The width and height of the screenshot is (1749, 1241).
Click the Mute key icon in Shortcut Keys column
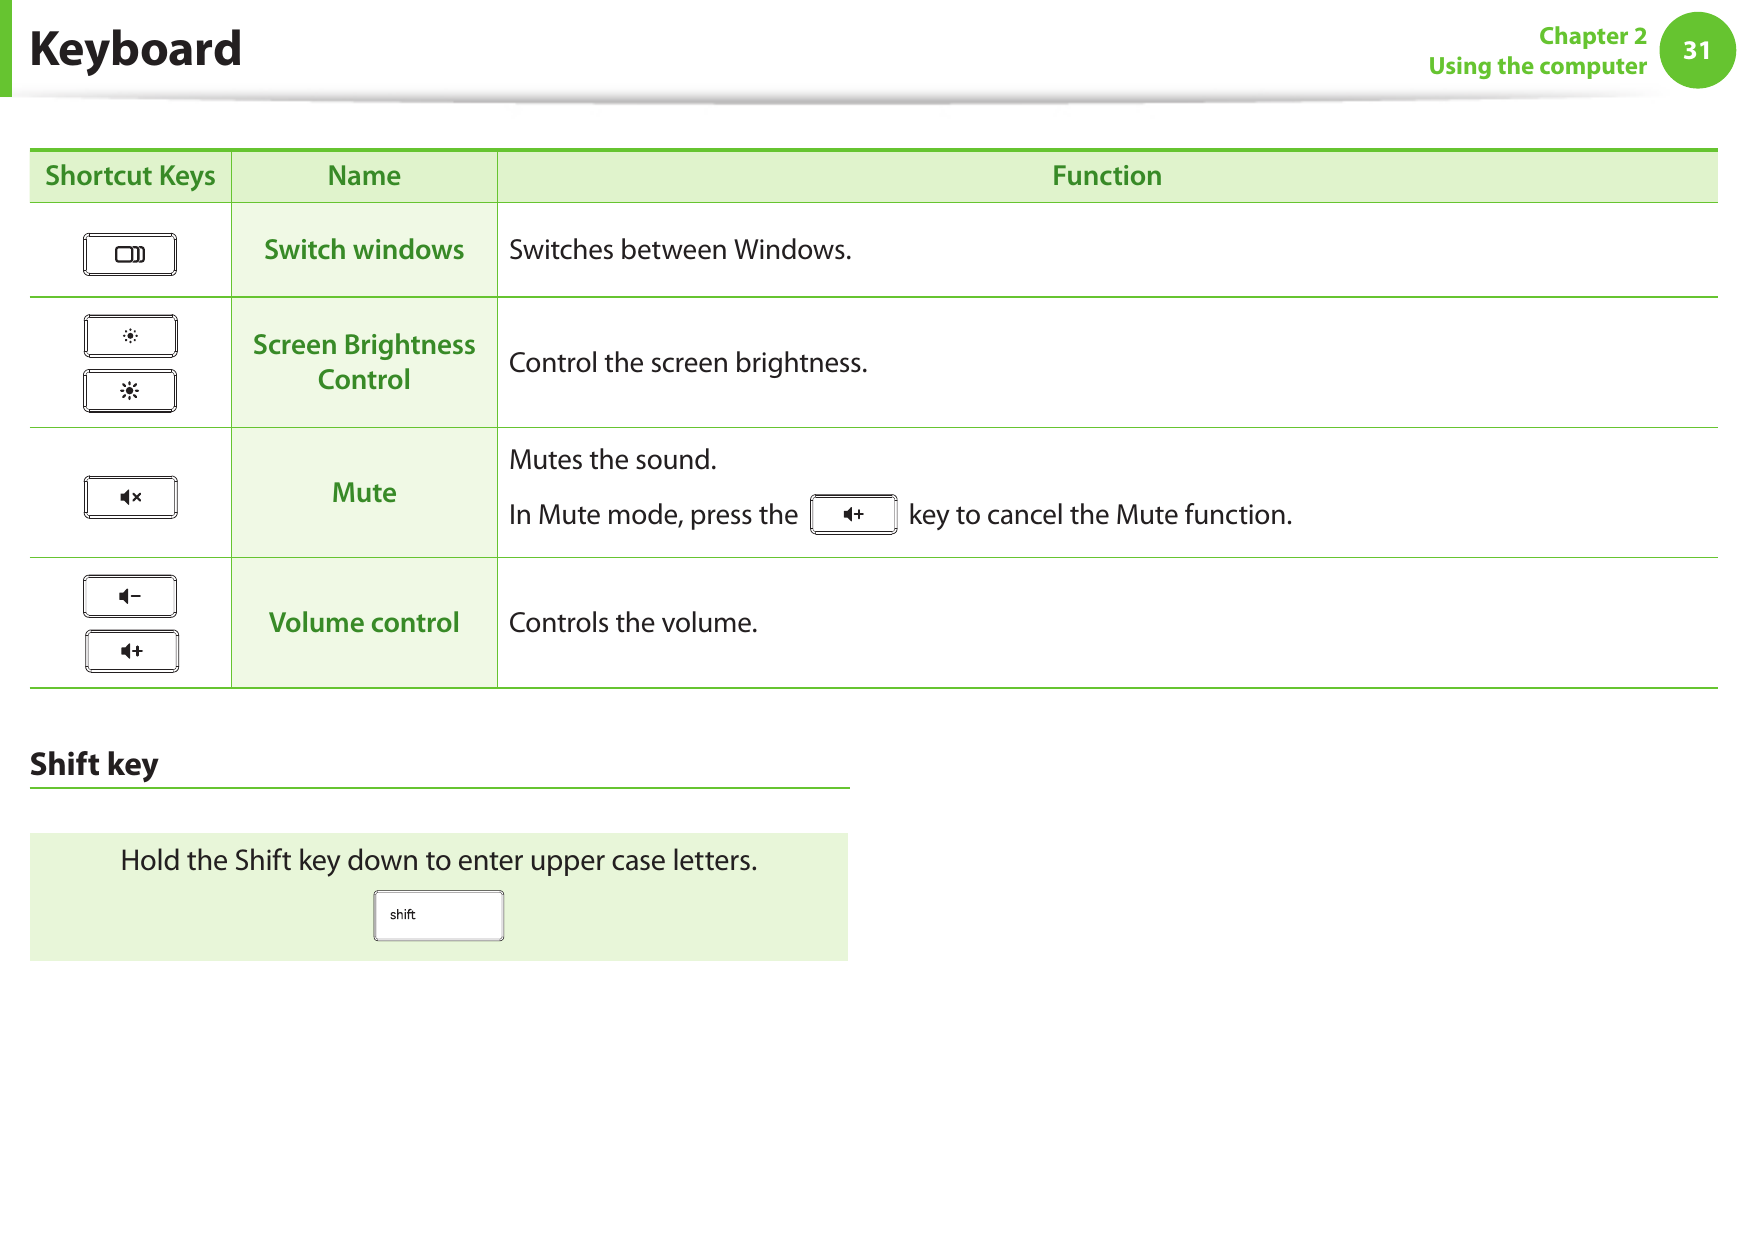[130, 497]
